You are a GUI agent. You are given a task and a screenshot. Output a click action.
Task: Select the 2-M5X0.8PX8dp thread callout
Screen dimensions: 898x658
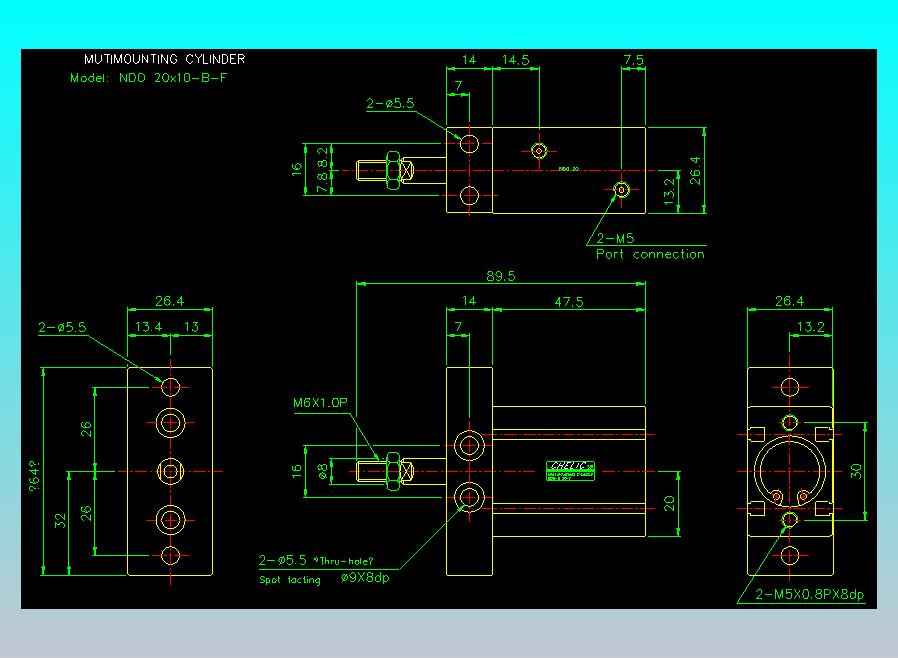tap(809, 594)
